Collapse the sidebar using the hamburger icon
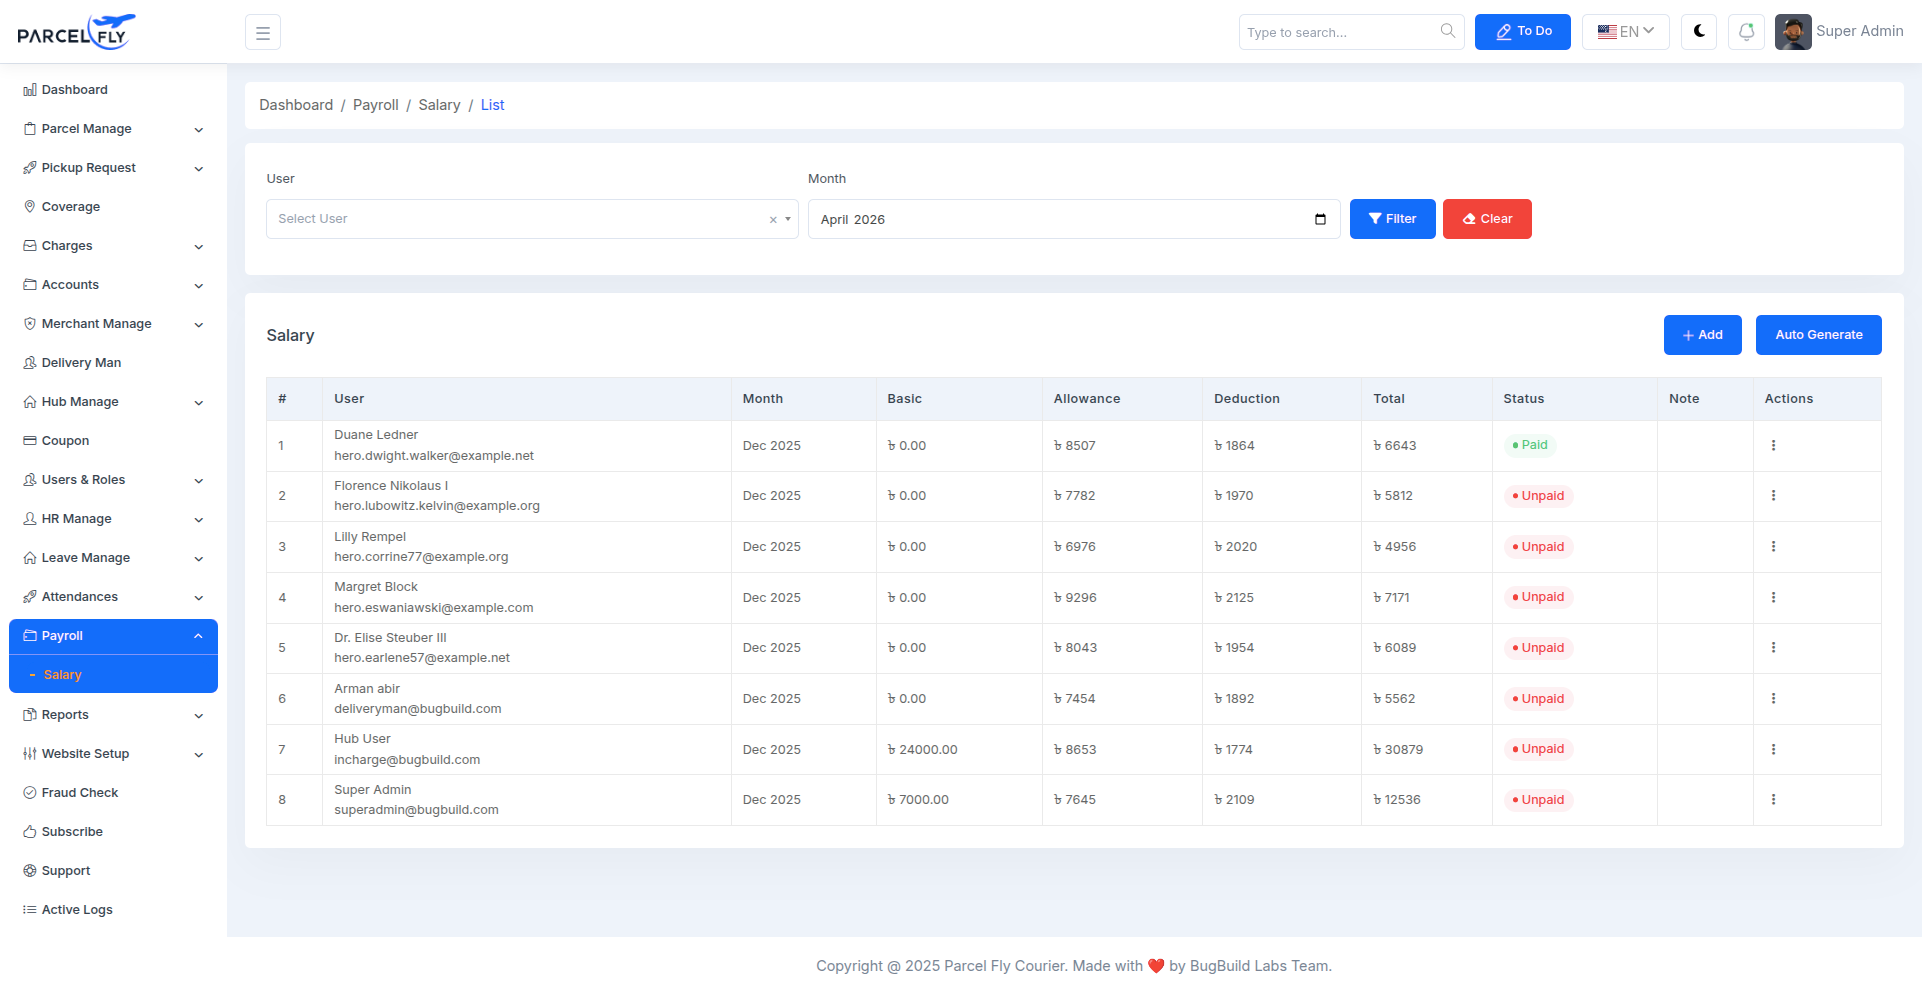The image size is (1922, 995). pyautogui.click(x=262, y=31)
